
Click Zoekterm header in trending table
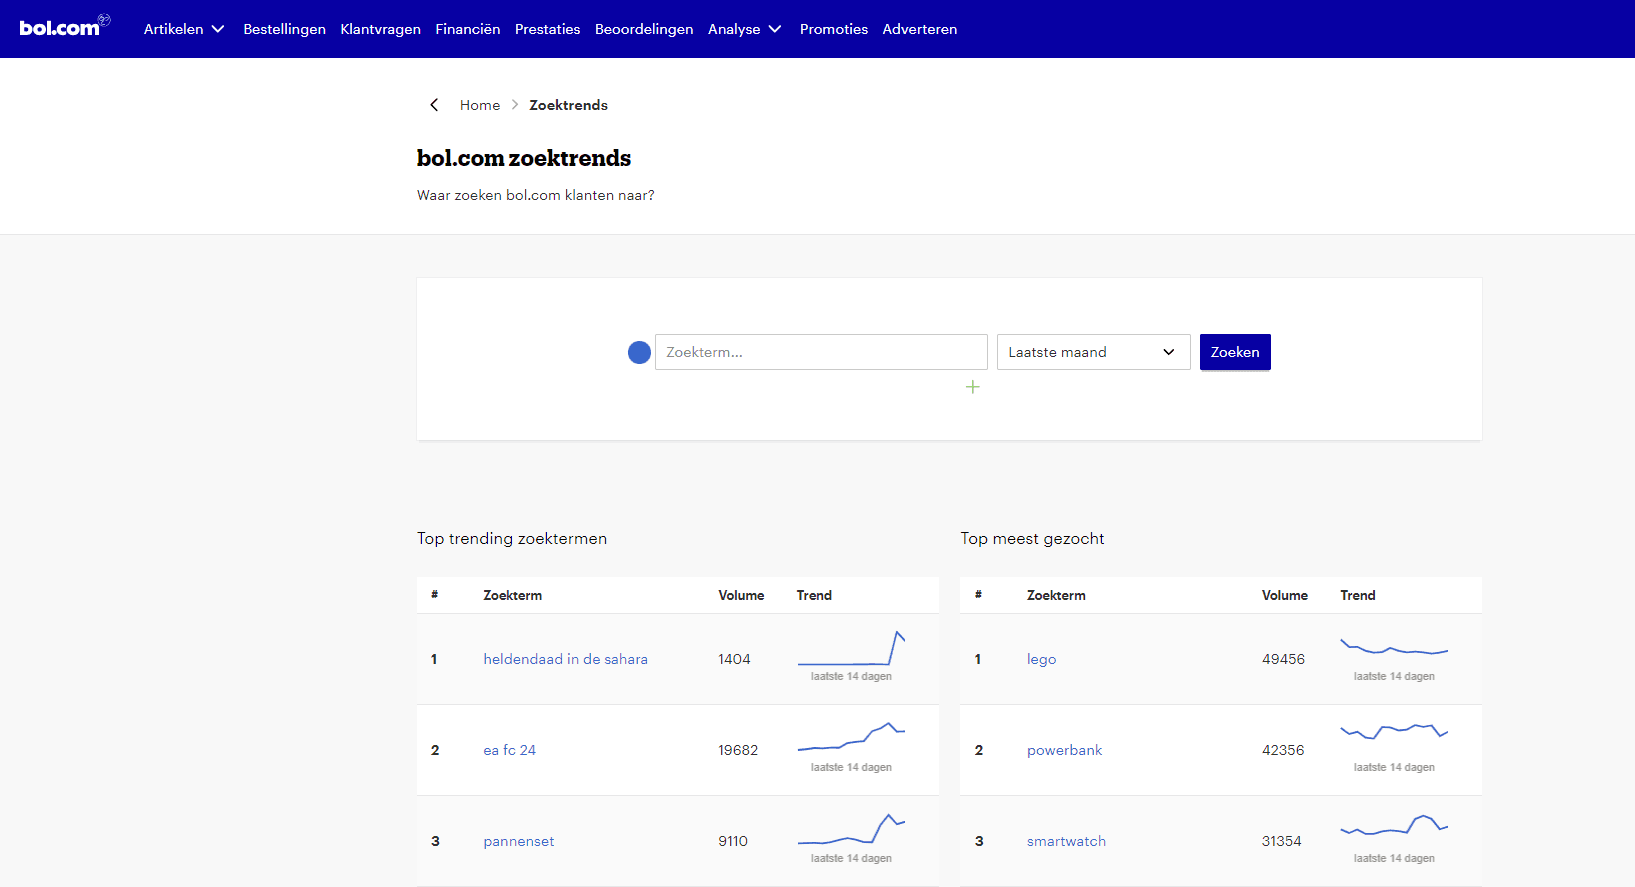pyautogui.click(x=512, y=595)
